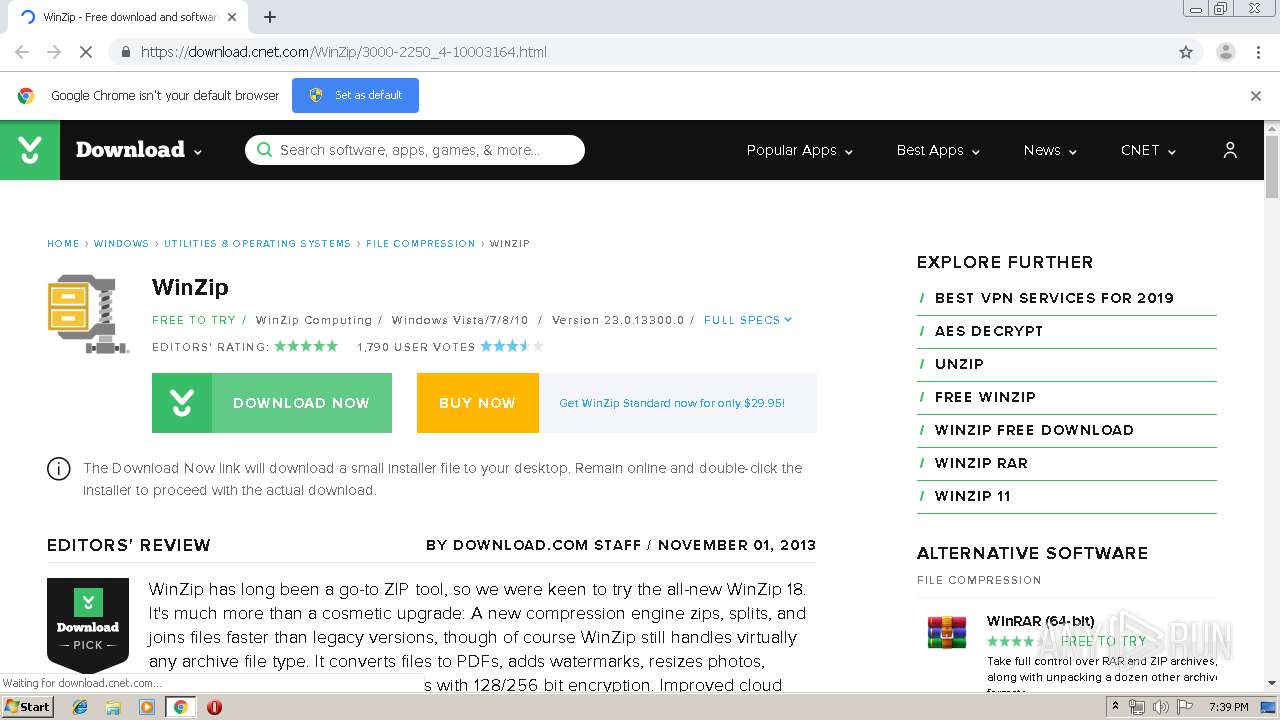1280x720 pixels.
Task: Go to Home breadcrumb
Action: coord(63,244)
